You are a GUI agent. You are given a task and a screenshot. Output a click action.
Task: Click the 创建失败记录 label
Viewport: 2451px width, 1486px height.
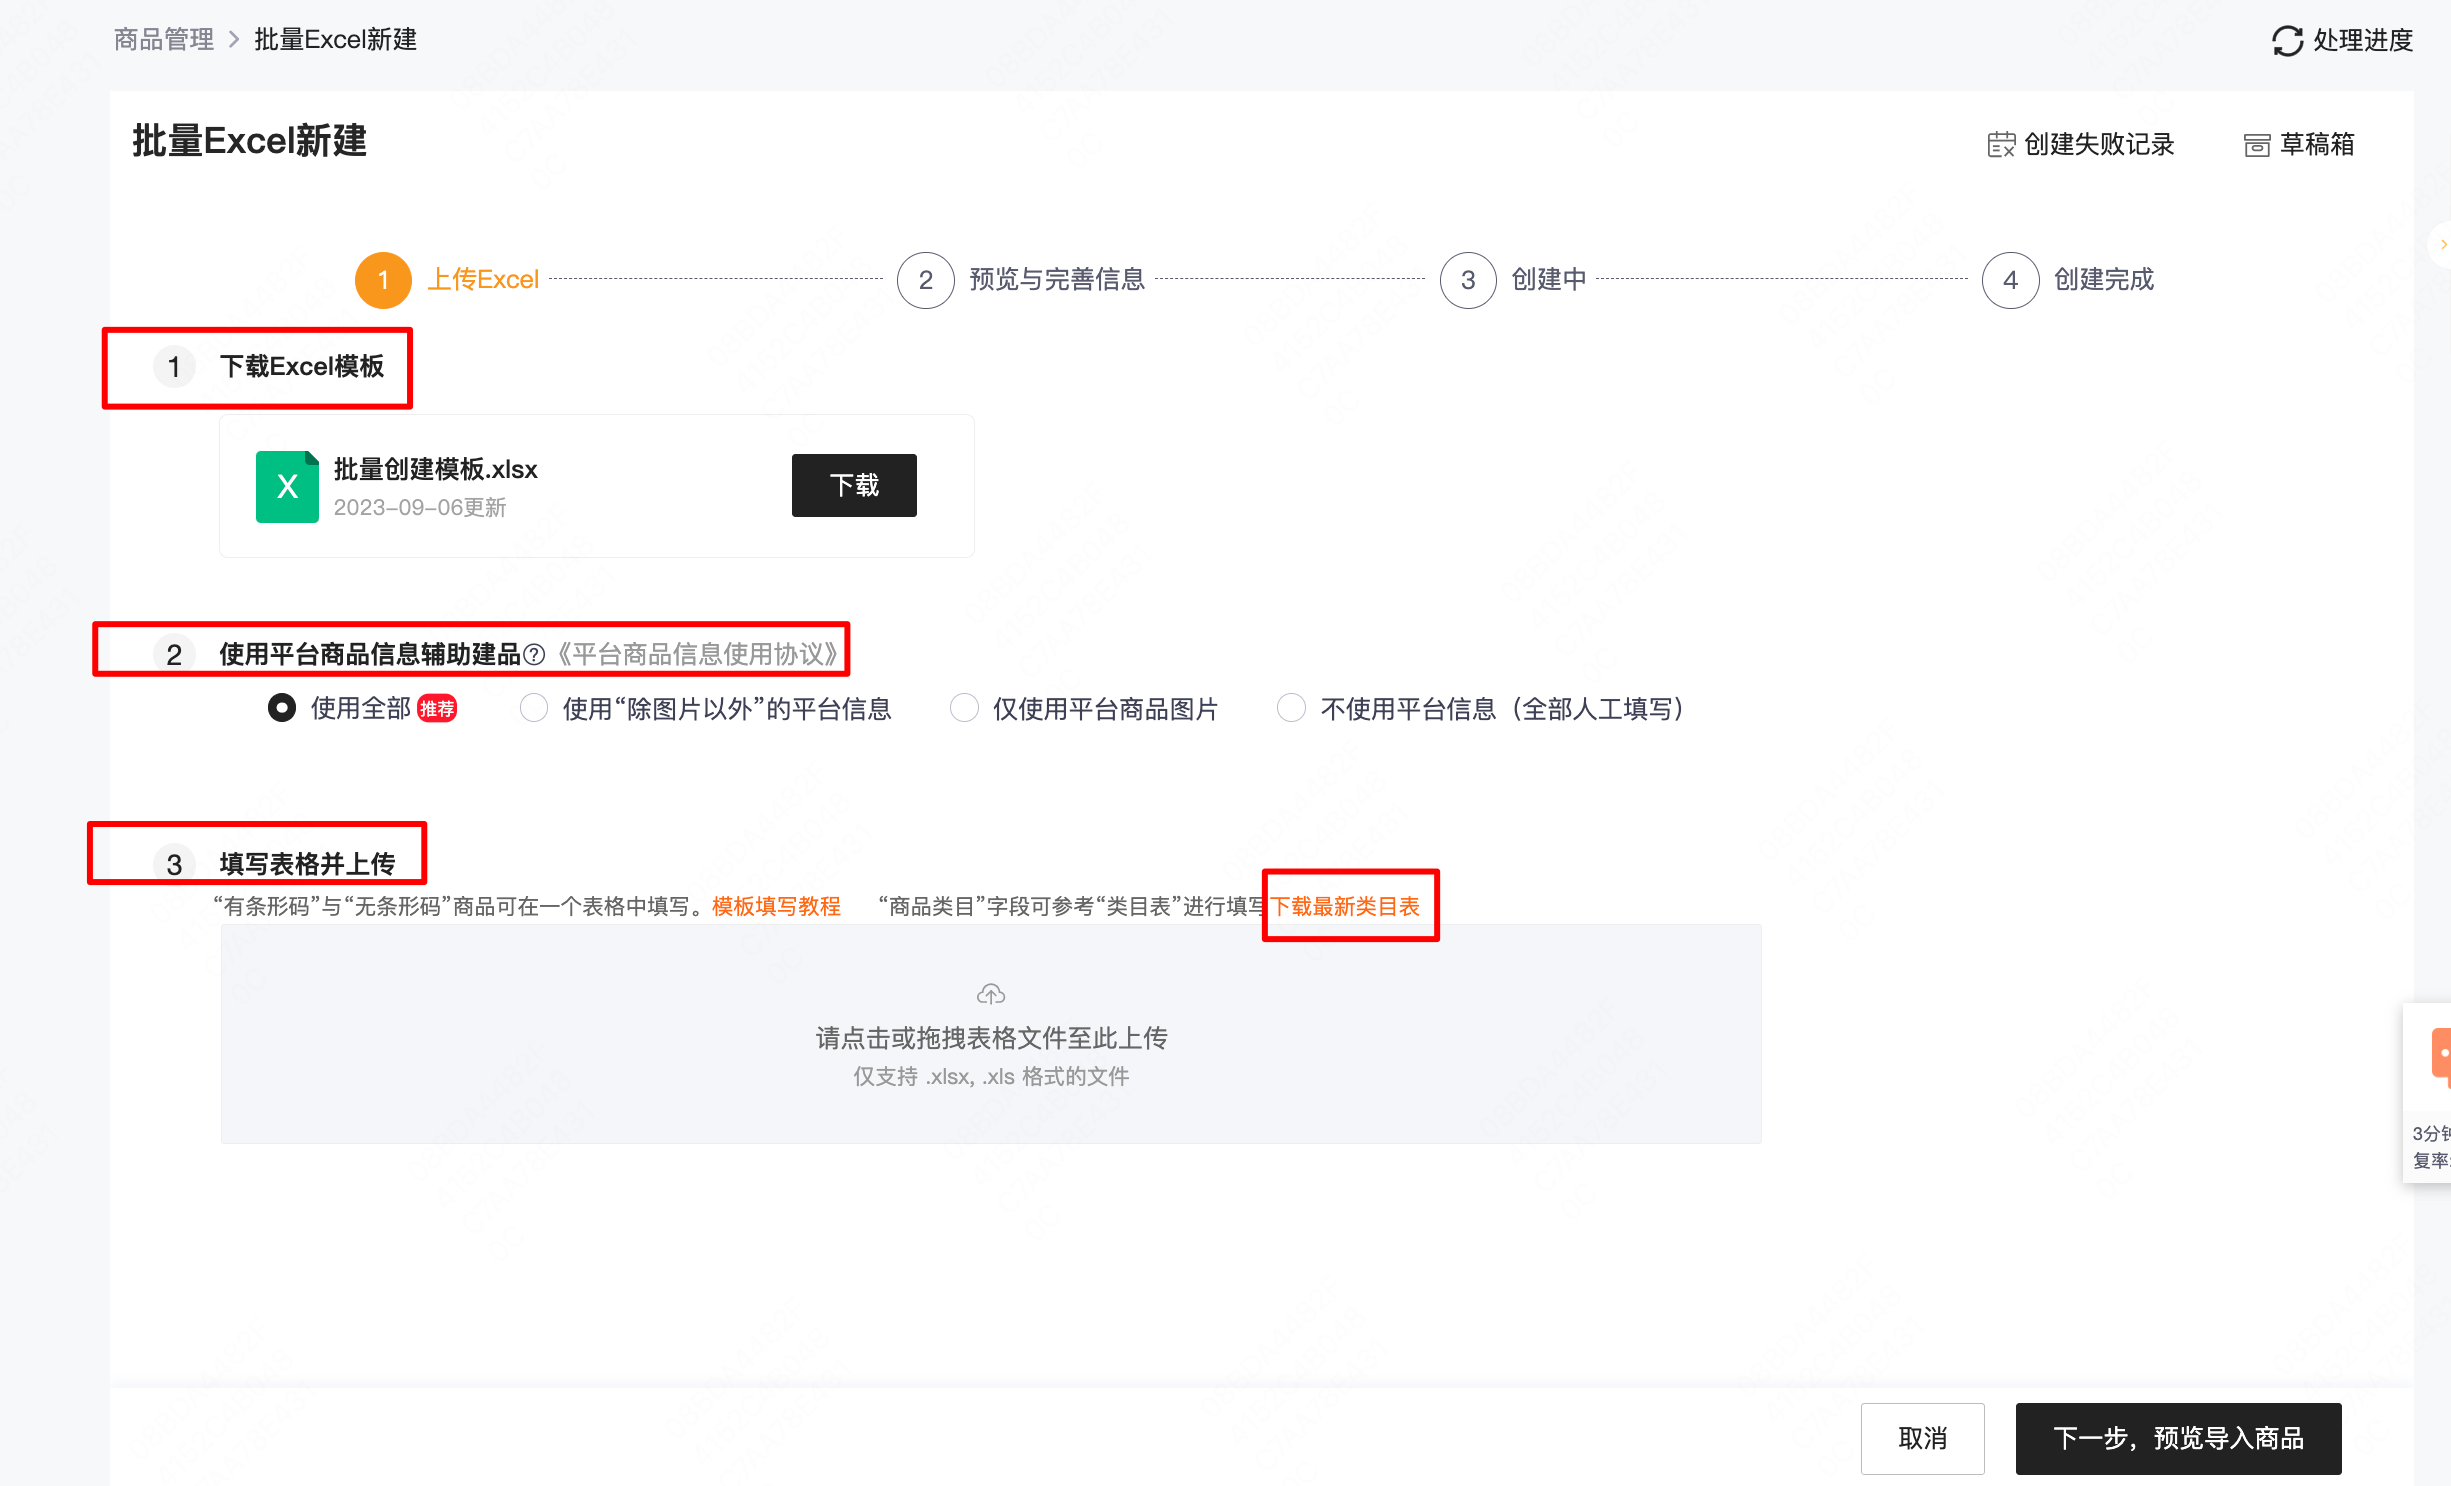pyautogui.click(x=2099, y=145)
